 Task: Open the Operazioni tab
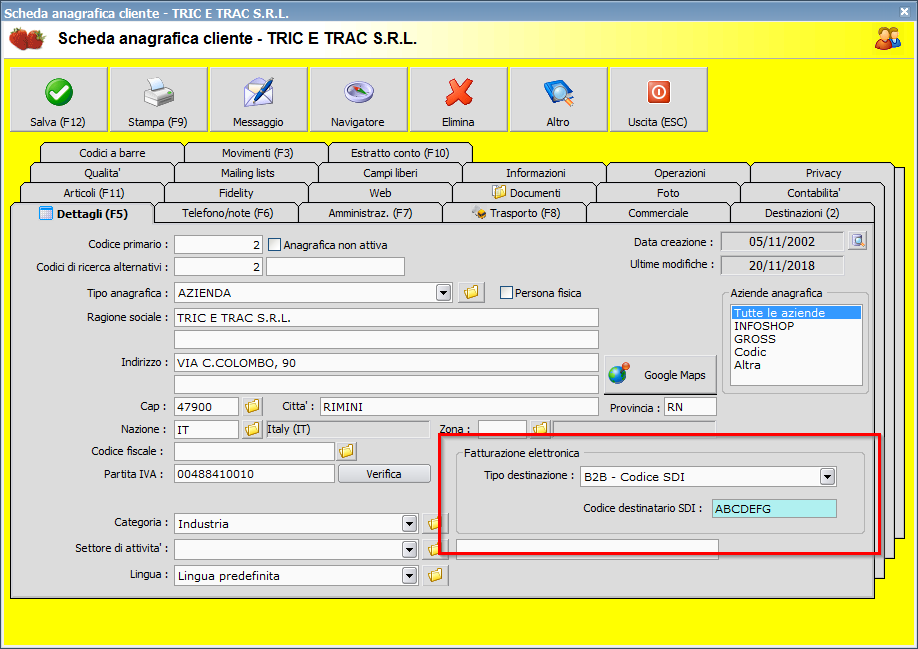pyautogui.click(x=679, y=173)
